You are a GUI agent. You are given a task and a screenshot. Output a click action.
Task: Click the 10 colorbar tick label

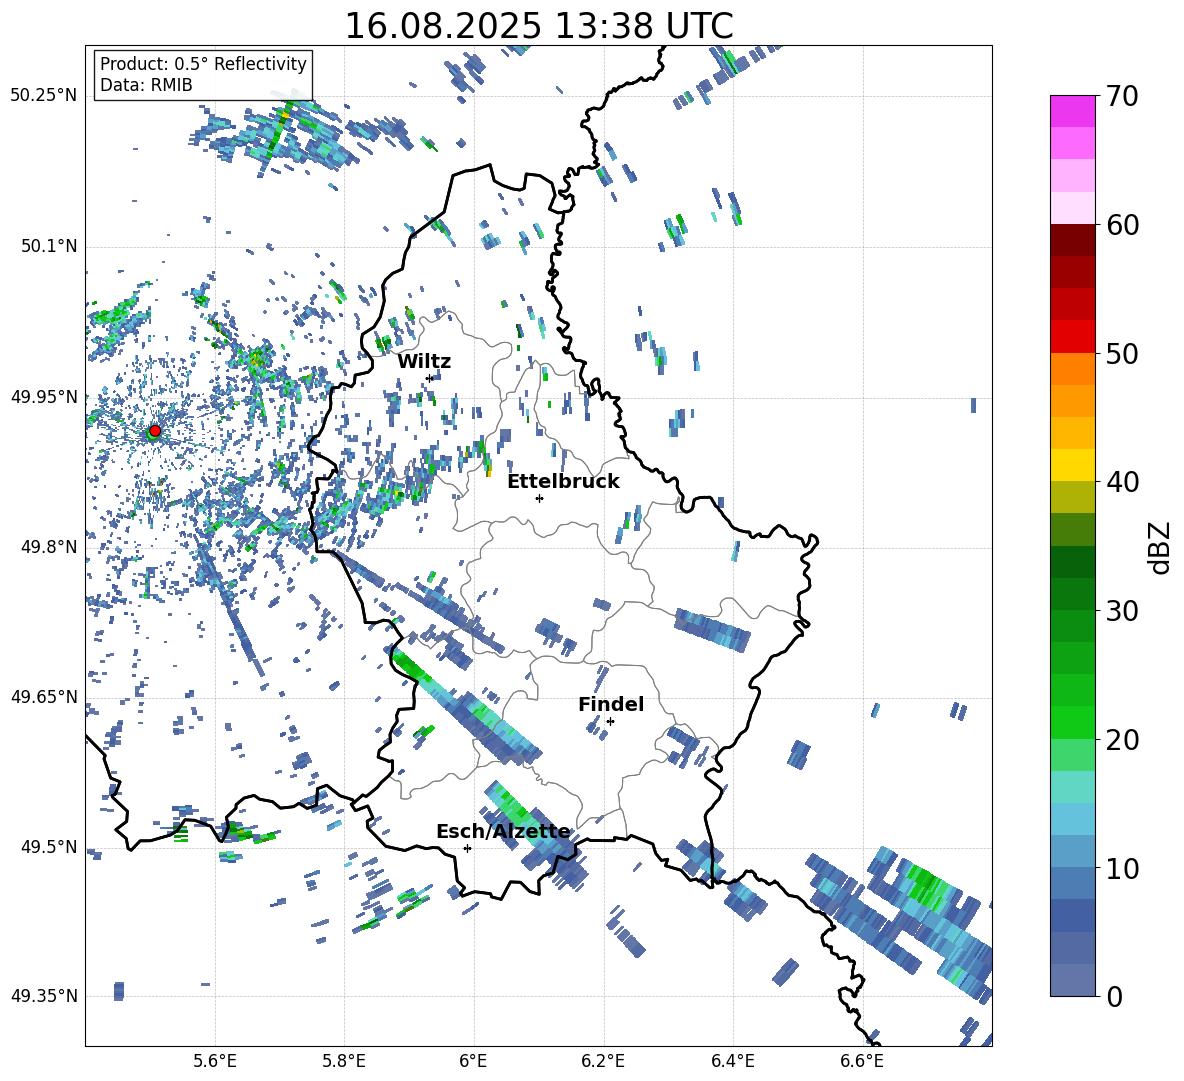(1122, 868)
